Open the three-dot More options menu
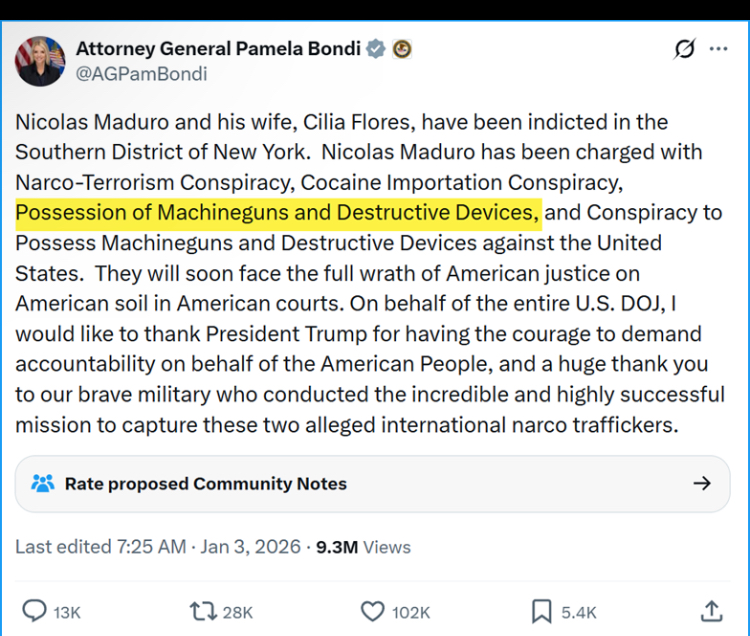 (718, 49)
